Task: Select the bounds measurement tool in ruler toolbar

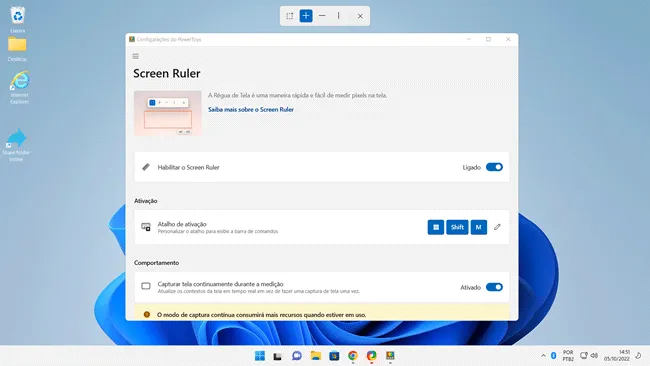Action: click(x=290, y=16)
